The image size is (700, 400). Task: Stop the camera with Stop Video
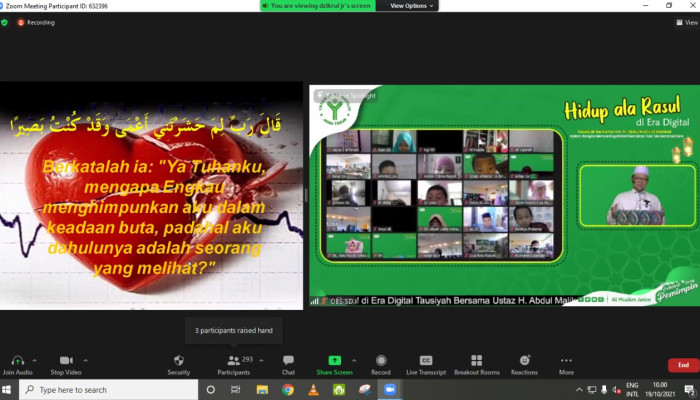click(x=66, y=361)
